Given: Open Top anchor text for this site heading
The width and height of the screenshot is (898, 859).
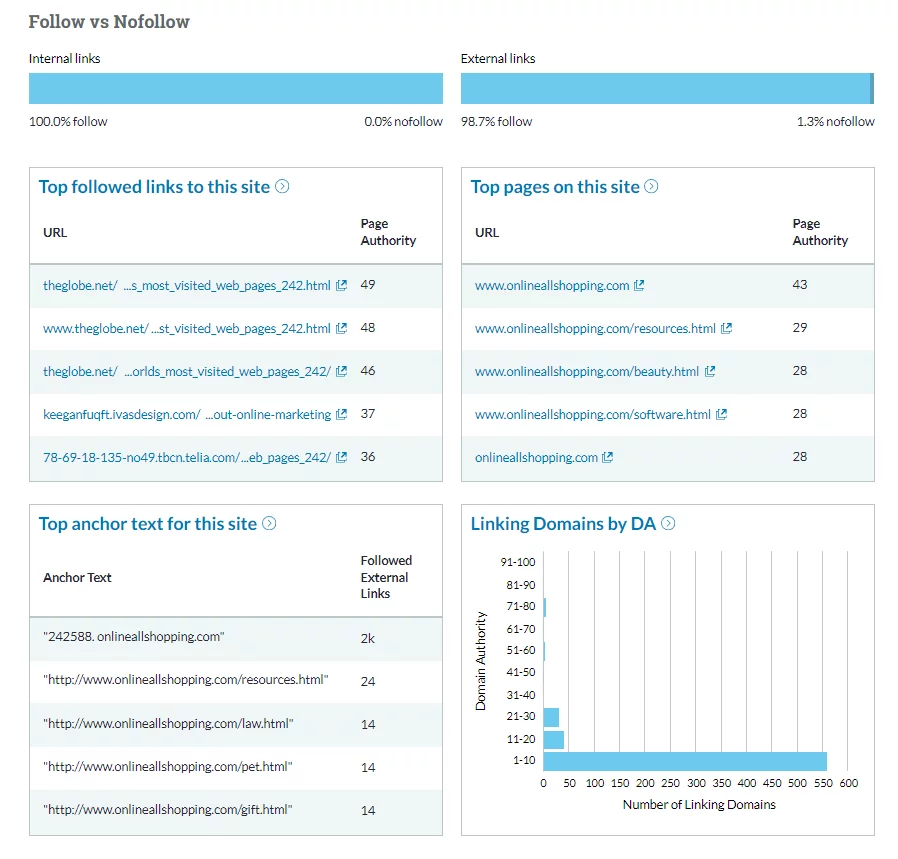Looking at the screenshot, I should click(148, 524).
